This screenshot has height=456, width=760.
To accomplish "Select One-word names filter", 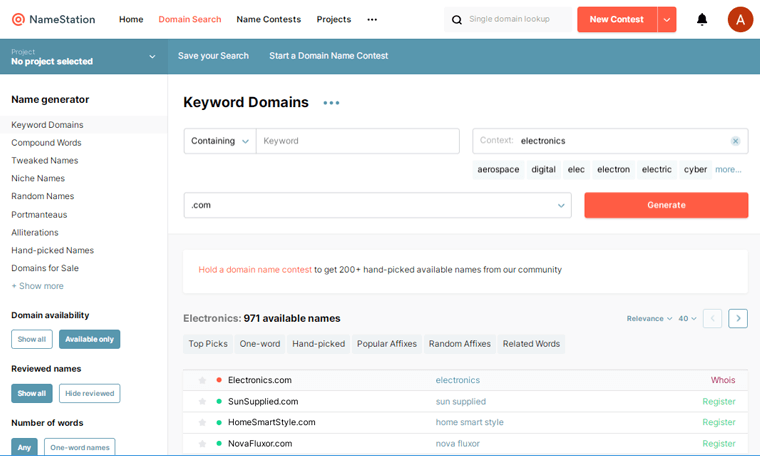I will tap(80, 447).
